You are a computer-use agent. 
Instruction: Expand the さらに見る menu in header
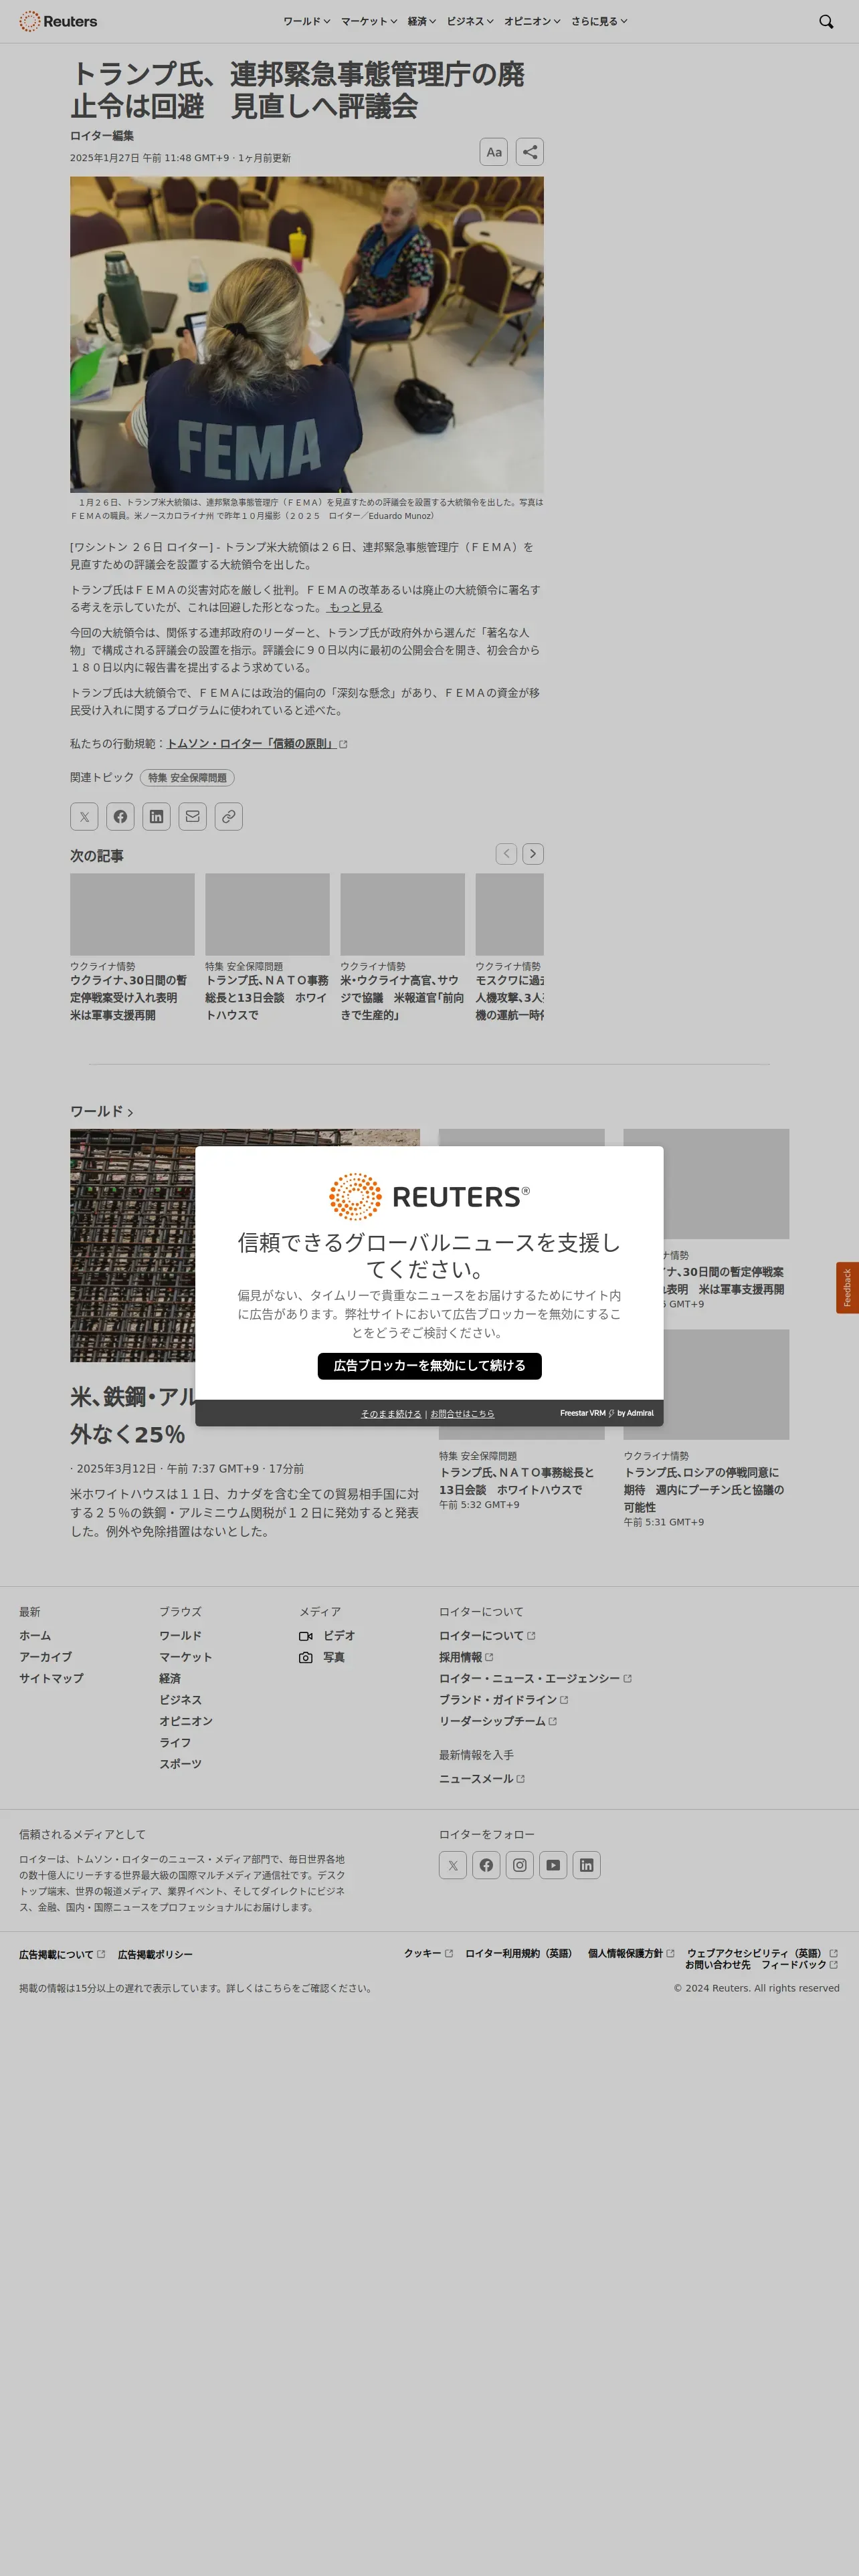tap(599, 21)
